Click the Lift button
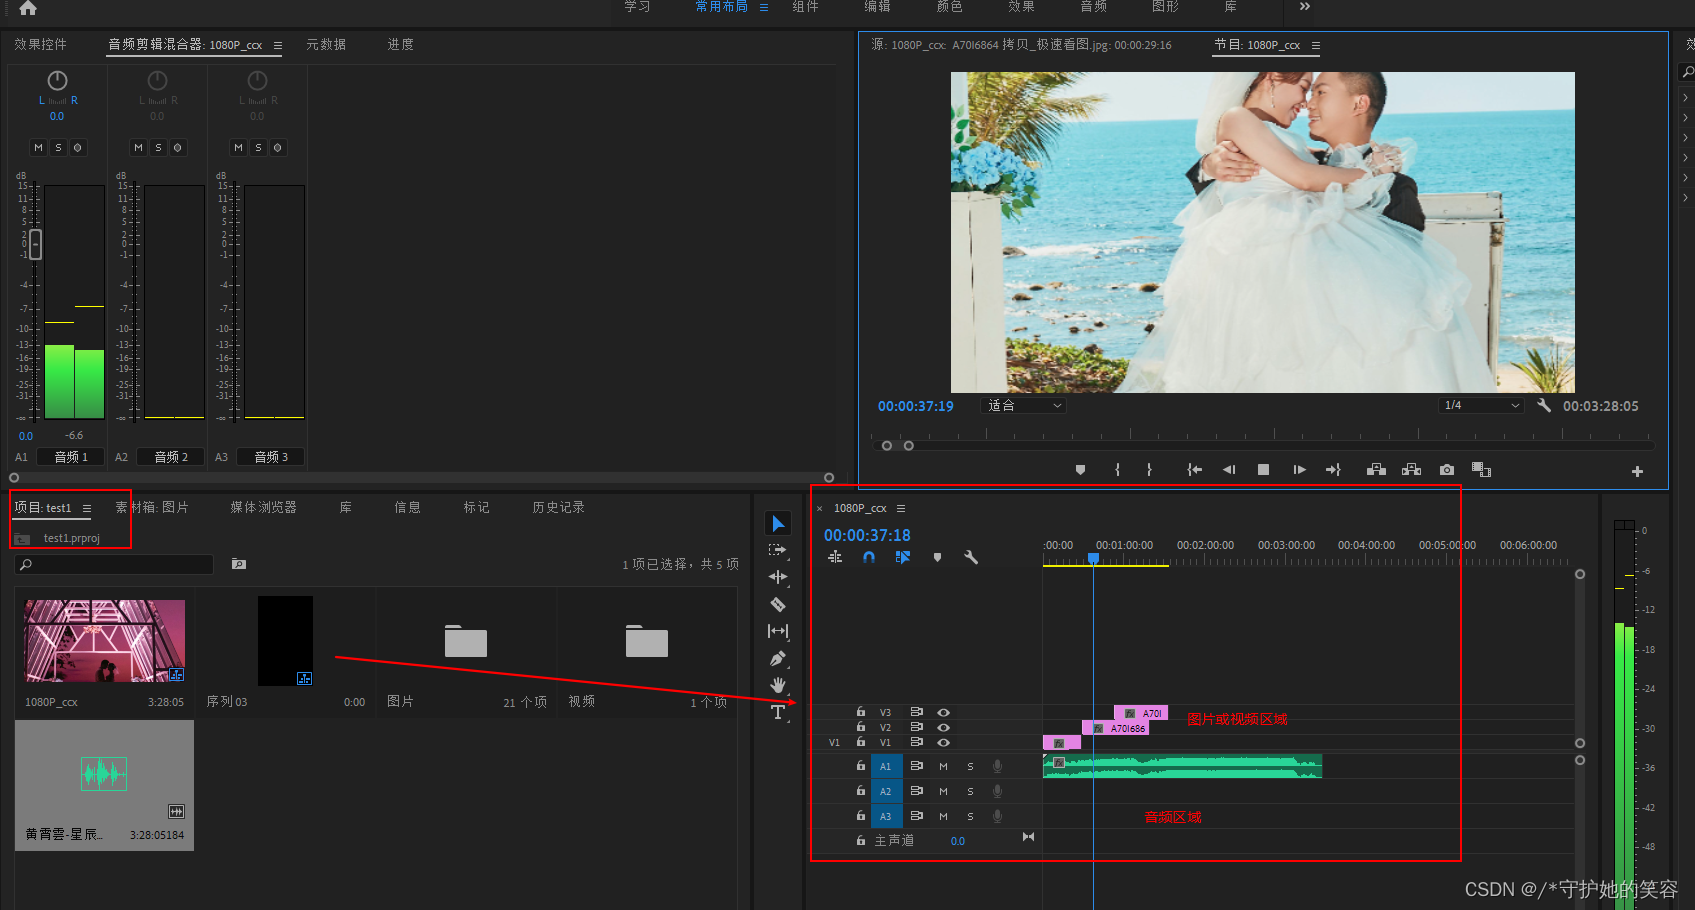The image size is (1695, 910). (x=1376, y=470)
